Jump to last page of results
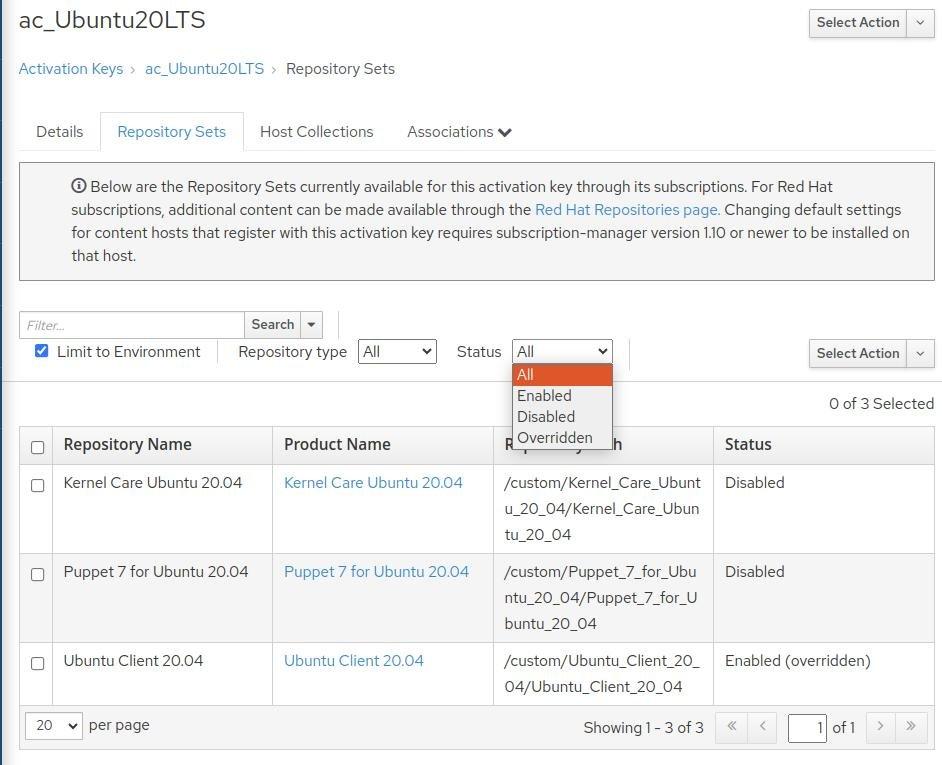This screenshot has width=942, height=765. coord(911,727)
